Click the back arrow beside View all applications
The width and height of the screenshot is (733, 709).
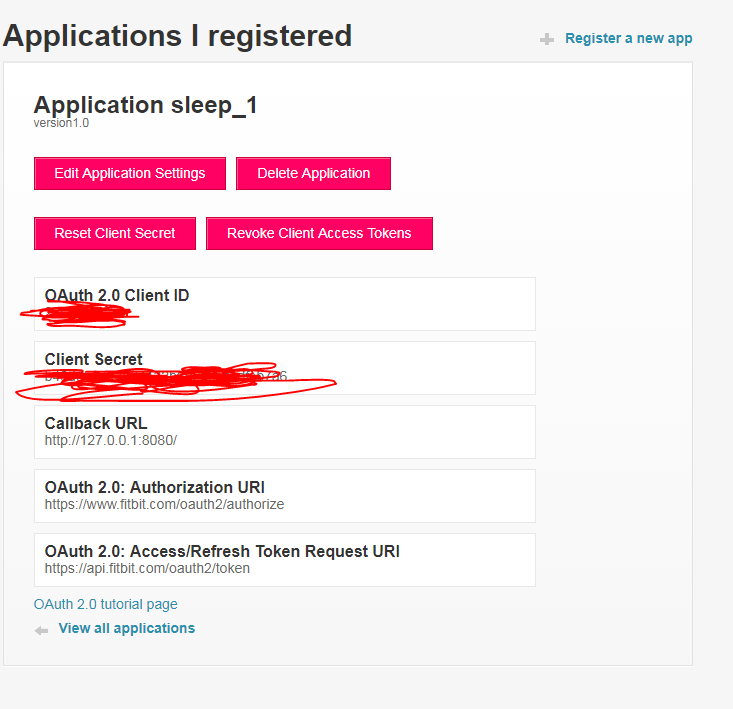[41, 630]
